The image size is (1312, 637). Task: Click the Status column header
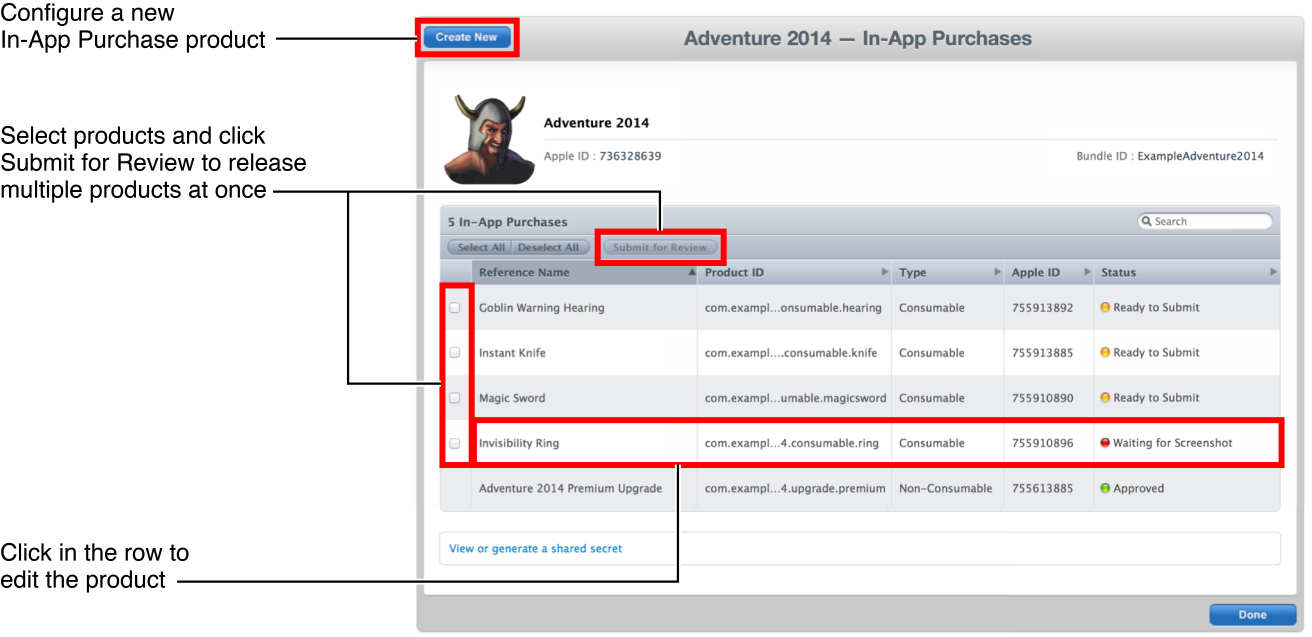click(1119, 272)
